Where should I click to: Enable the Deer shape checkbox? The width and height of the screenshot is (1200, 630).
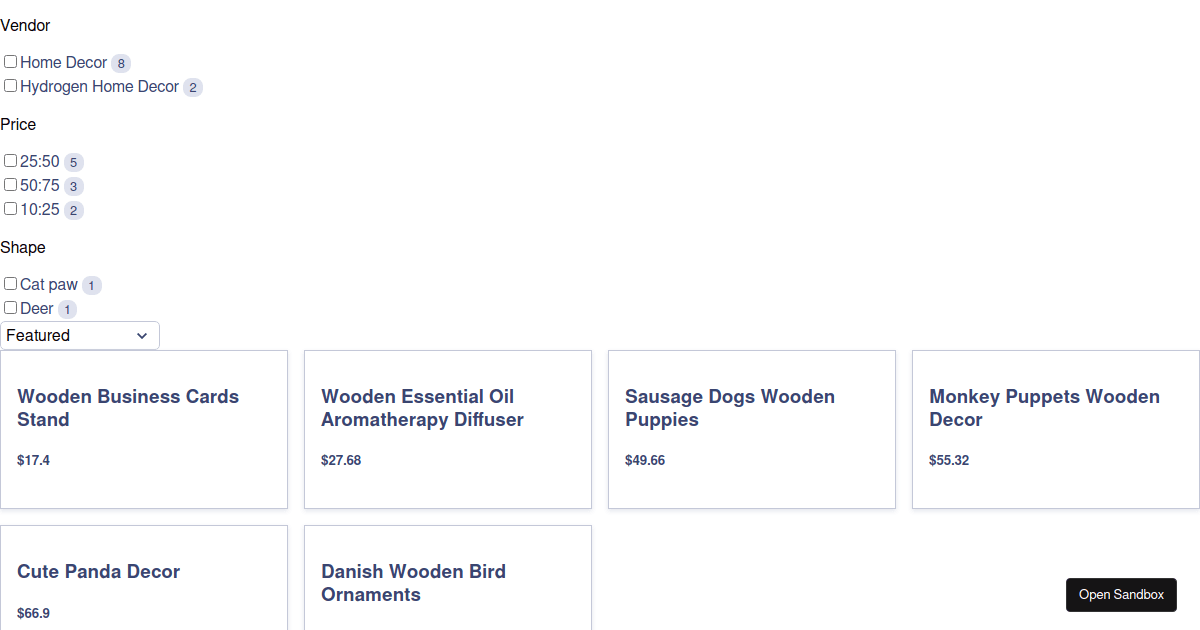click(11, 308)
